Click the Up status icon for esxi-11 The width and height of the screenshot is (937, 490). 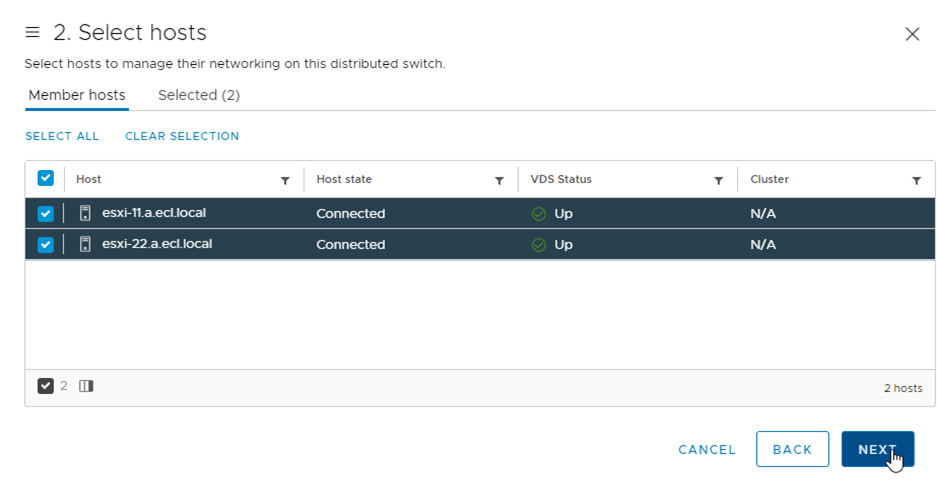pyautogui.click(x=539, y=214)
